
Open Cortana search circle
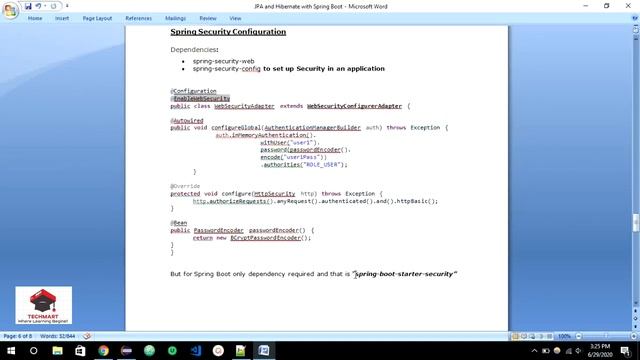[33, 351]
